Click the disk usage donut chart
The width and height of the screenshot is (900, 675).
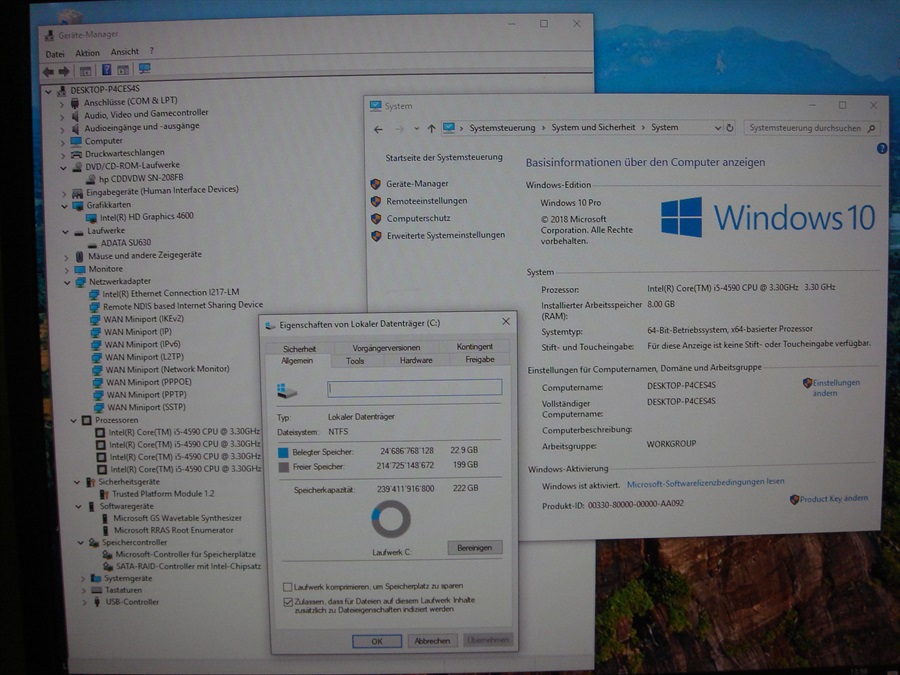coord(391,519)
